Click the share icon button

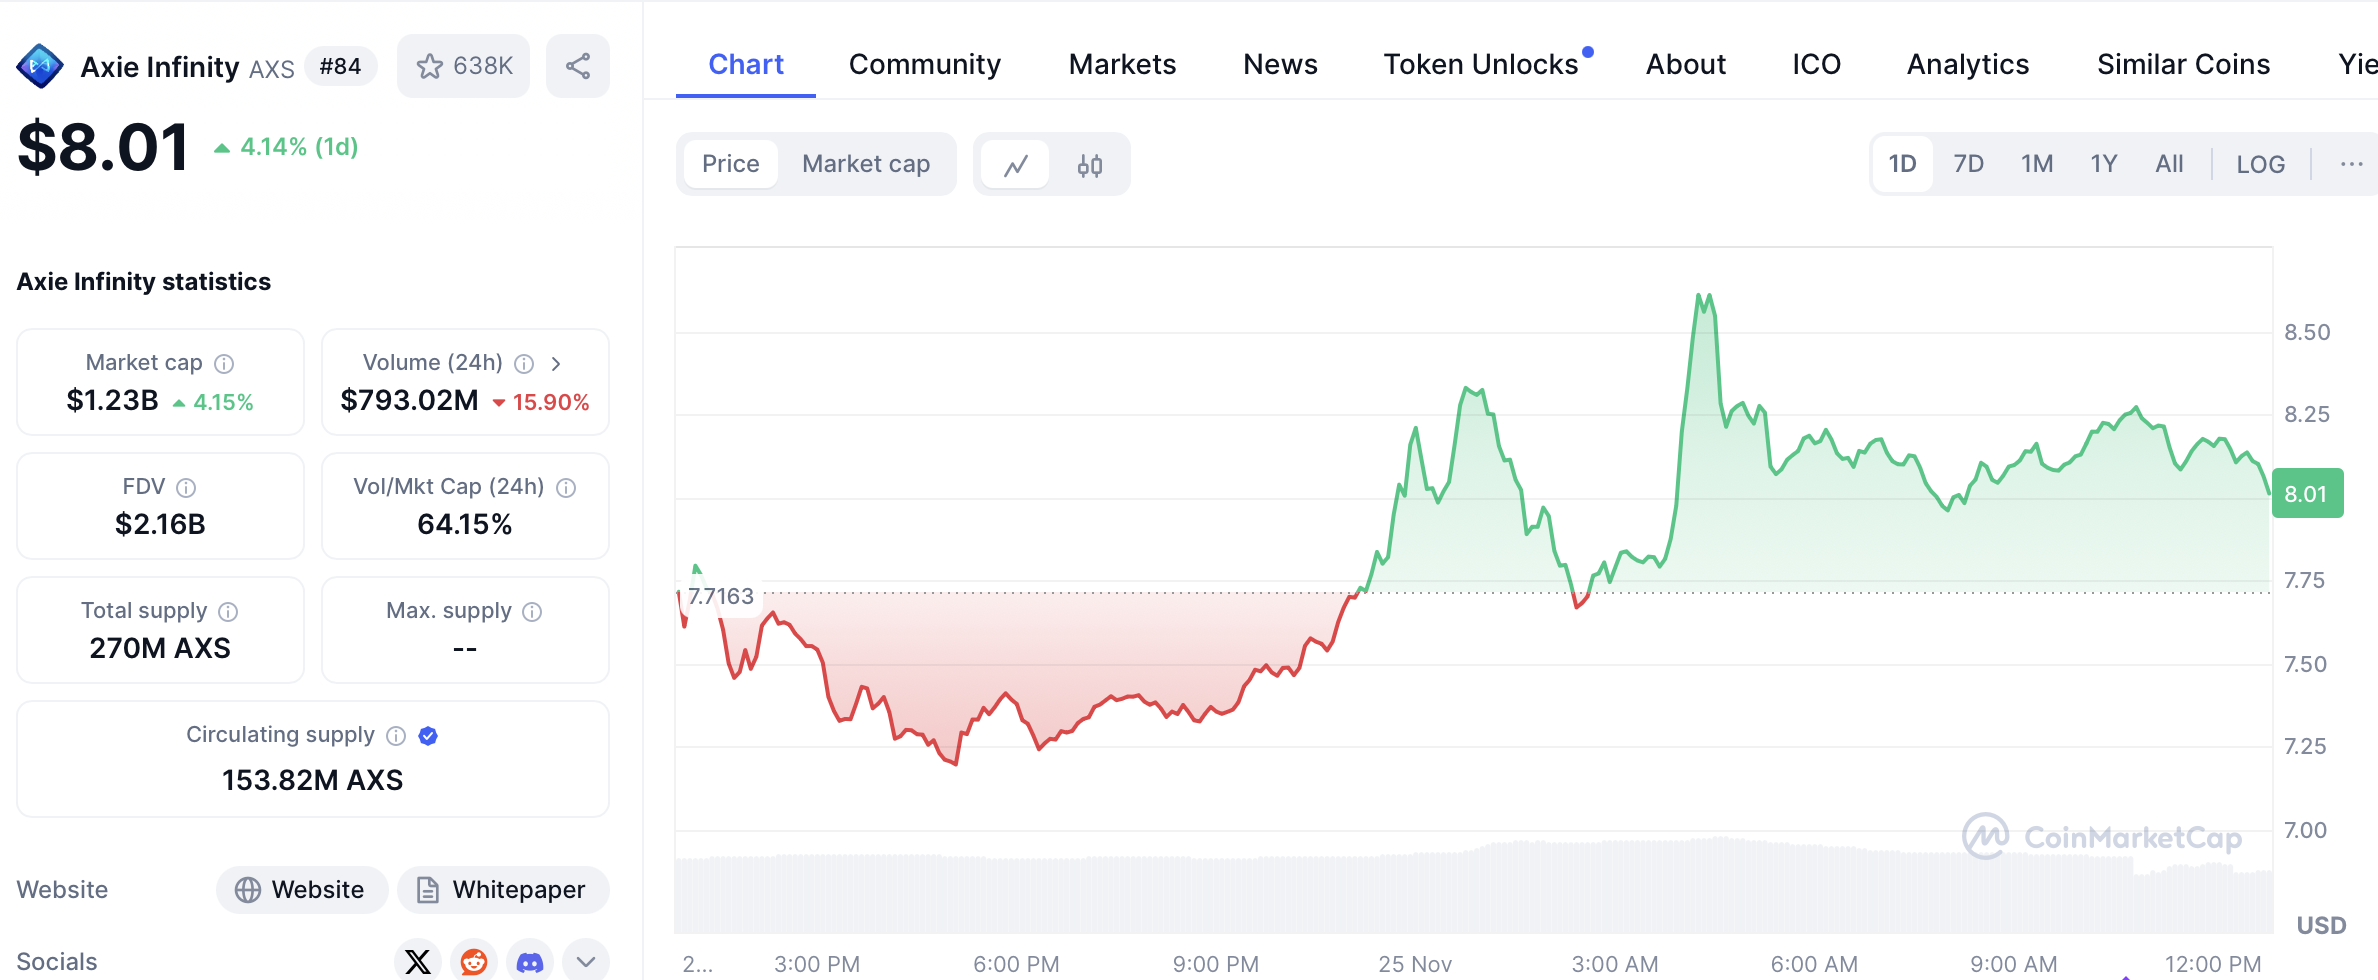click(578, 66)
